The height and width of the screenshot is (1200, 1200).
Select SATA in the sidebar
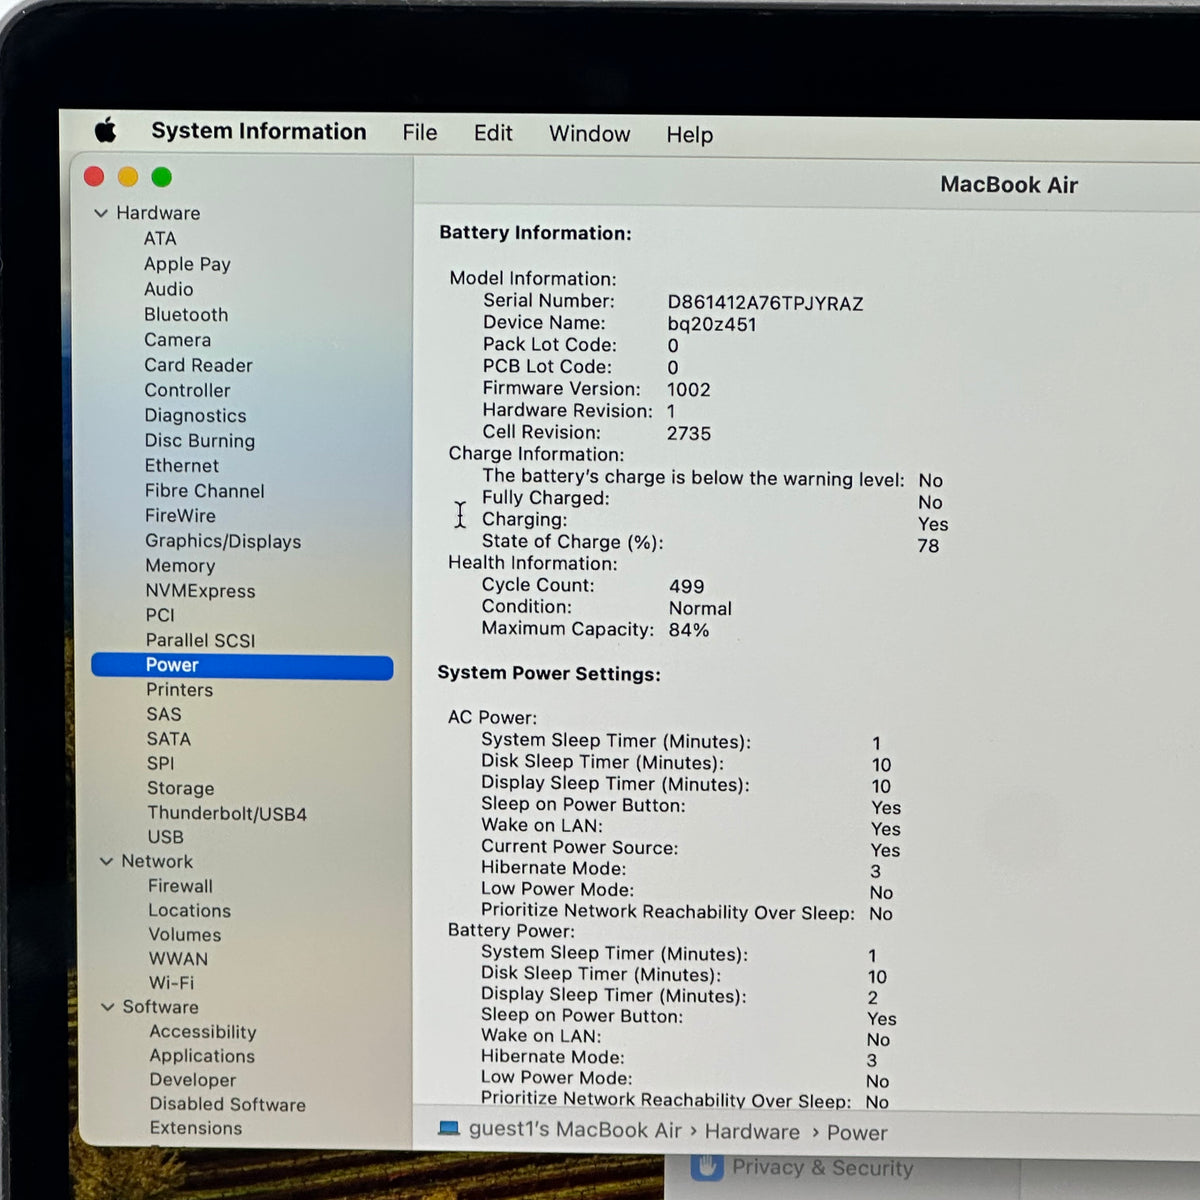click(x=168, y=738)
